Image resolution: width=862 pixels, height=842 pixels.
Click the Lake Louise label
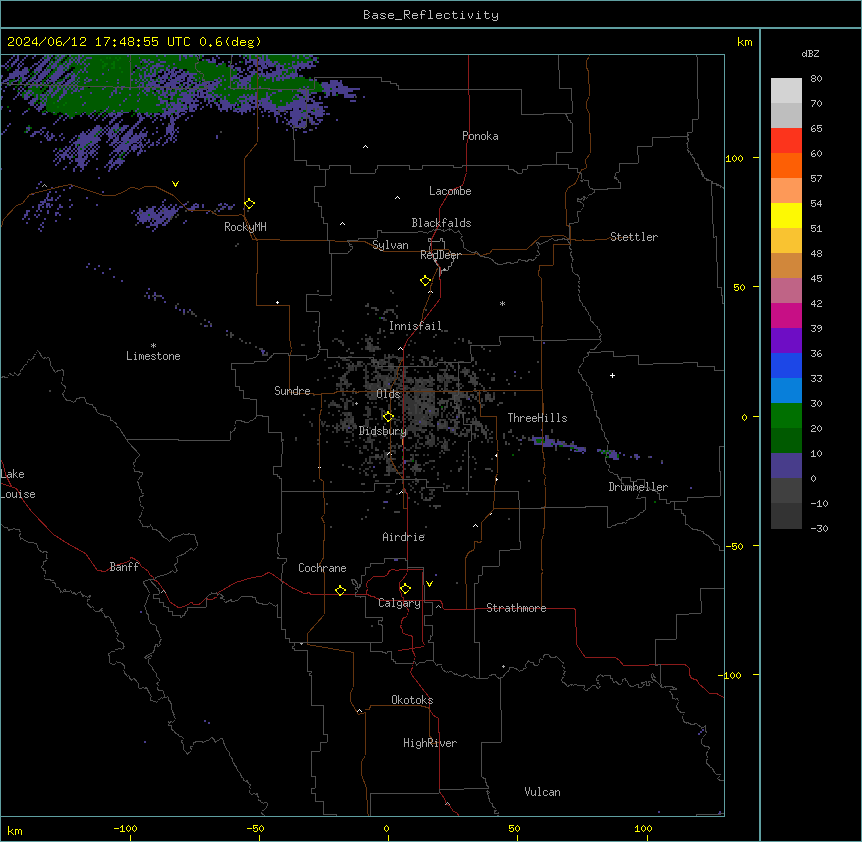pyautogui.click(x=18, y=484)
